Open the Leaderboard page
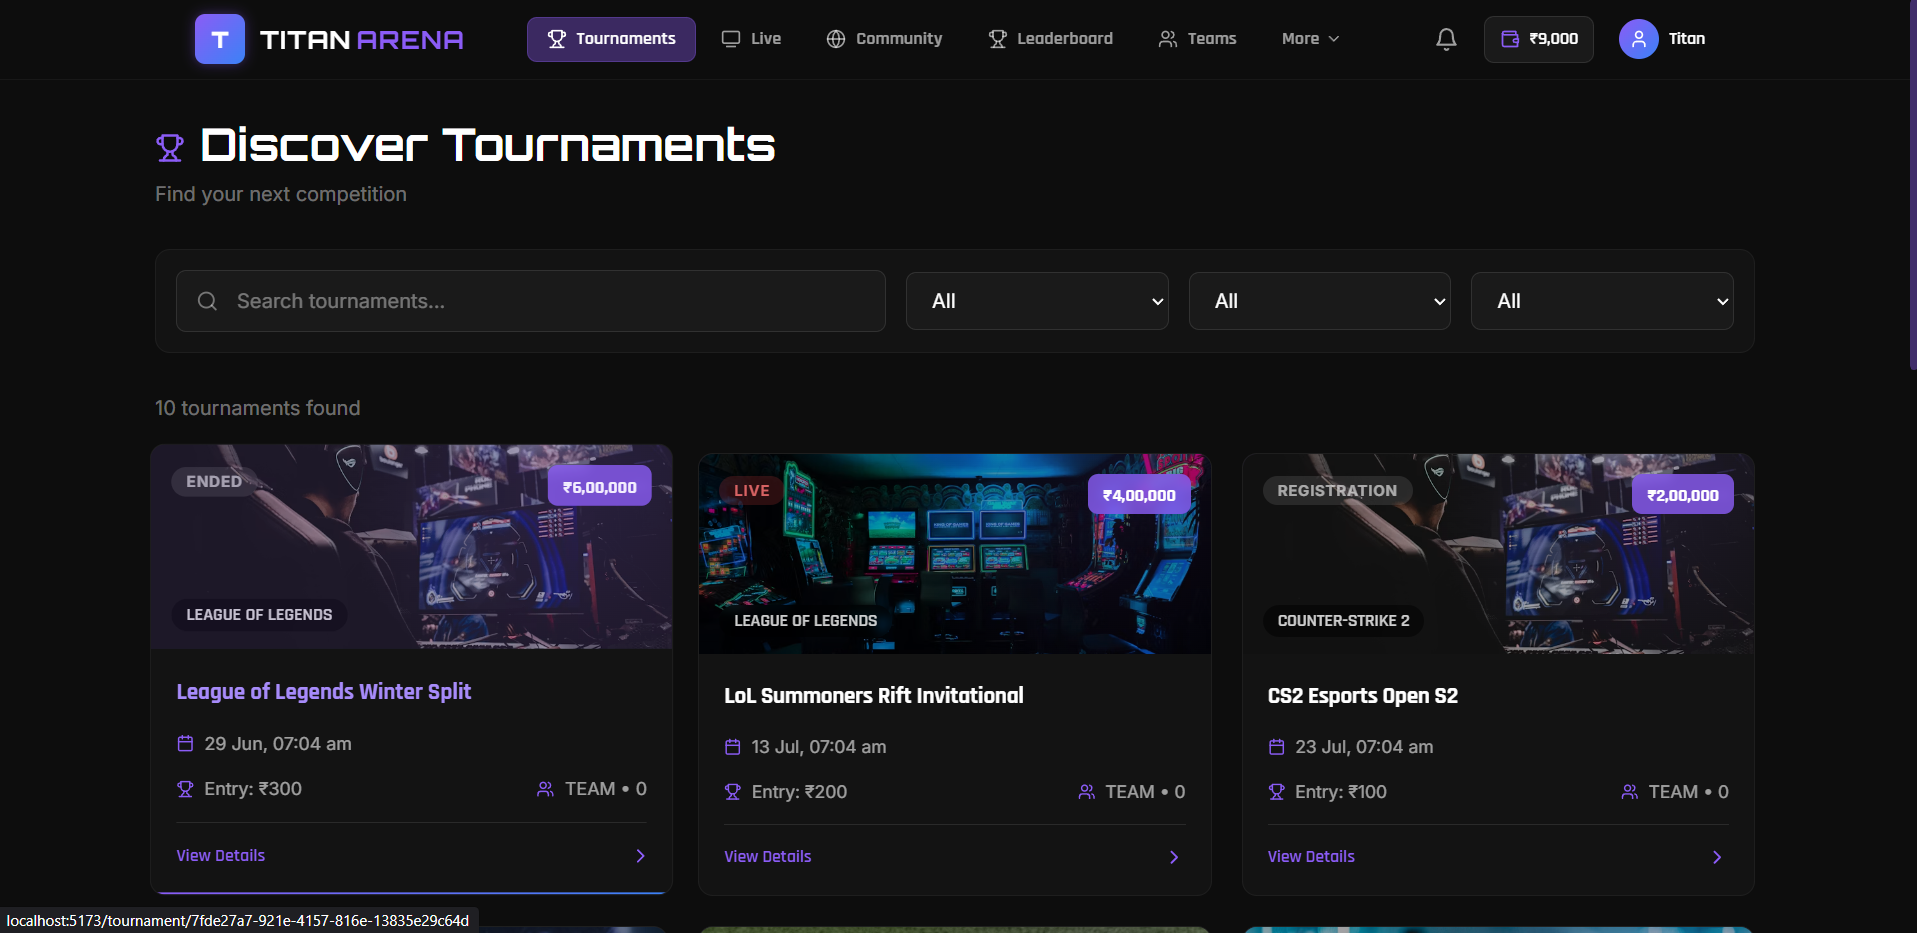This screenshot has width=1917, height=933. pos(1050,39)
